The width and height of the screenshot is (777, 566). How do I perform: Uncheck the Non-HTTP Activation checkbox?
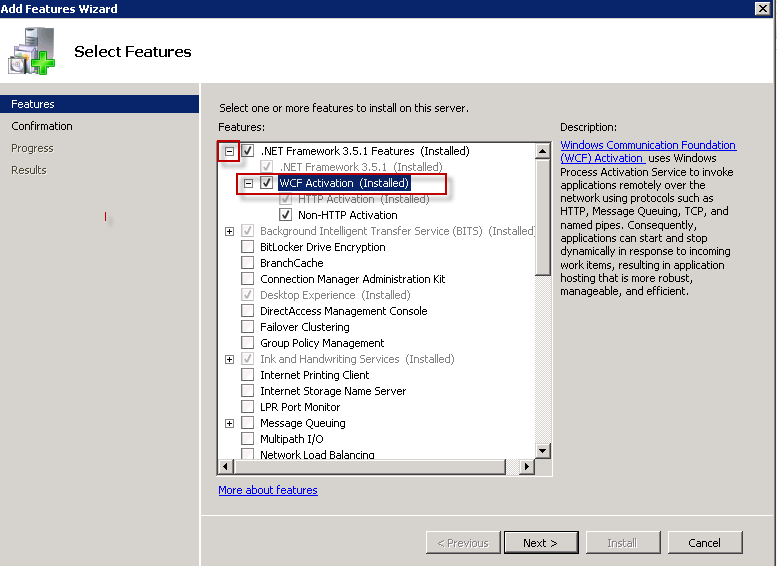pos(285,215)
